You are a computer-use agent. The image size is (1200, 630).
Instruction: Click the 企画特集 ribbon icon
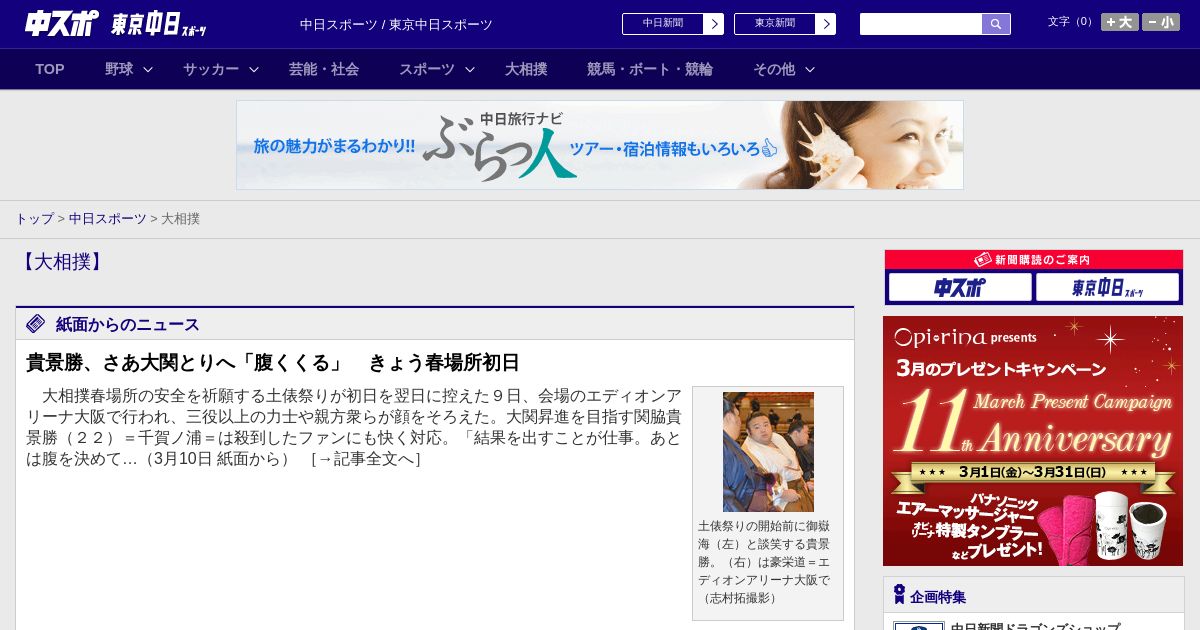point(899,595)
